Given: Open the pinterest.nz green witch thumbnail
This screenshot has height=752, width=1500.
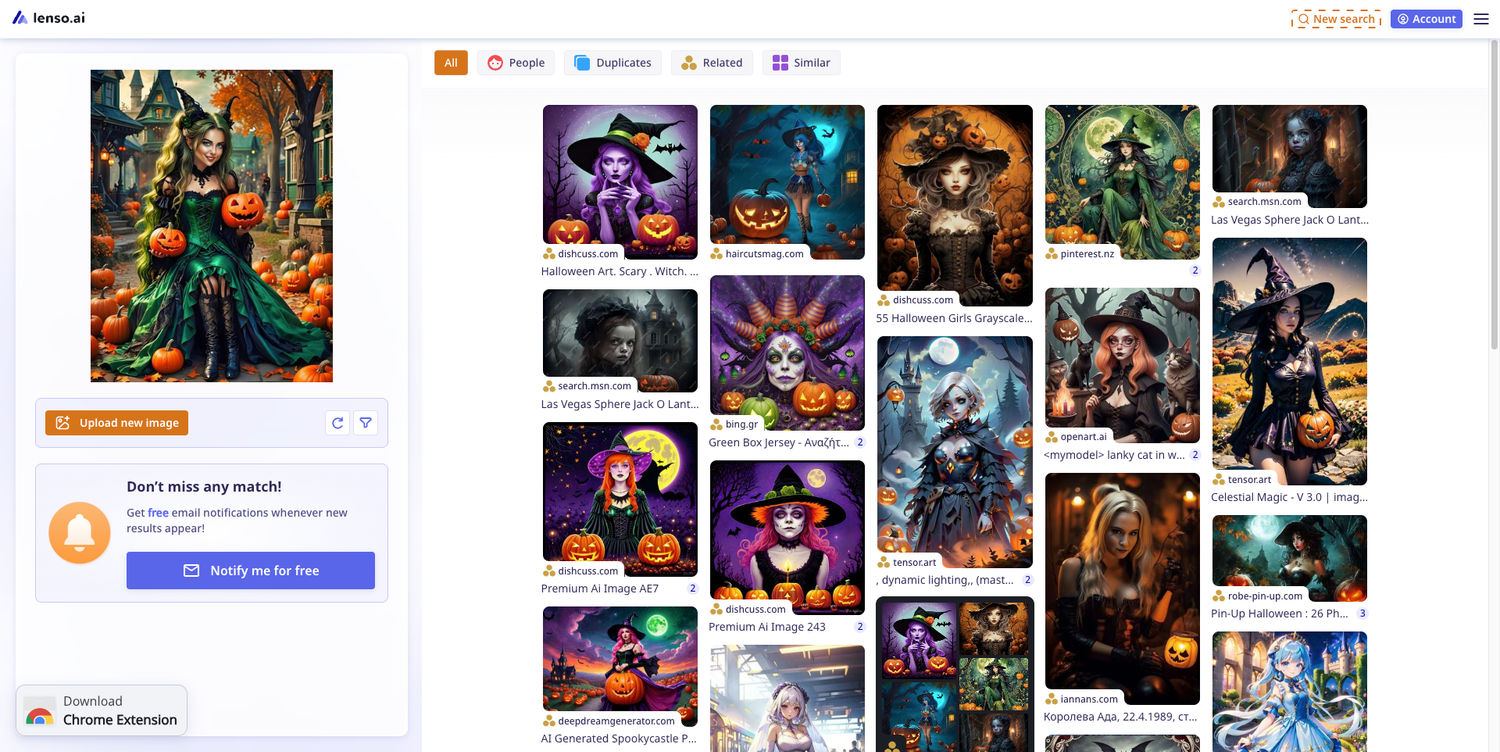Looking at the screenshot, I should 1122,180.
